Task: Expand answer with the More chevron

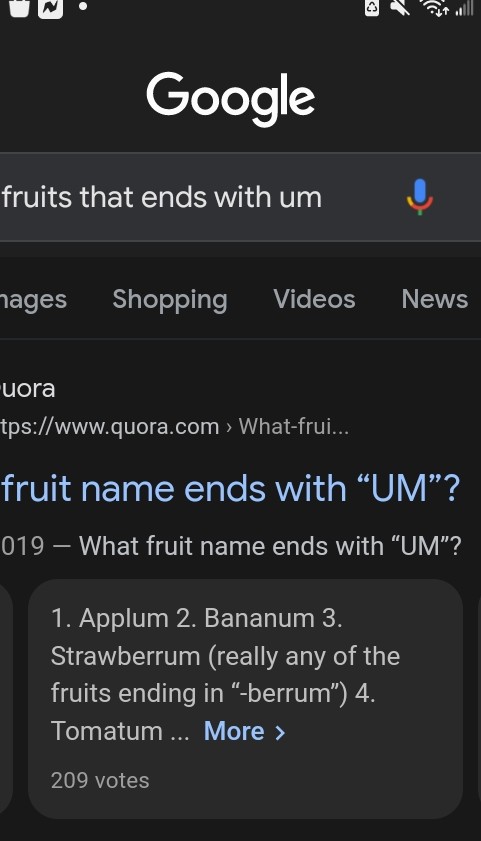Action: point(245,731)
